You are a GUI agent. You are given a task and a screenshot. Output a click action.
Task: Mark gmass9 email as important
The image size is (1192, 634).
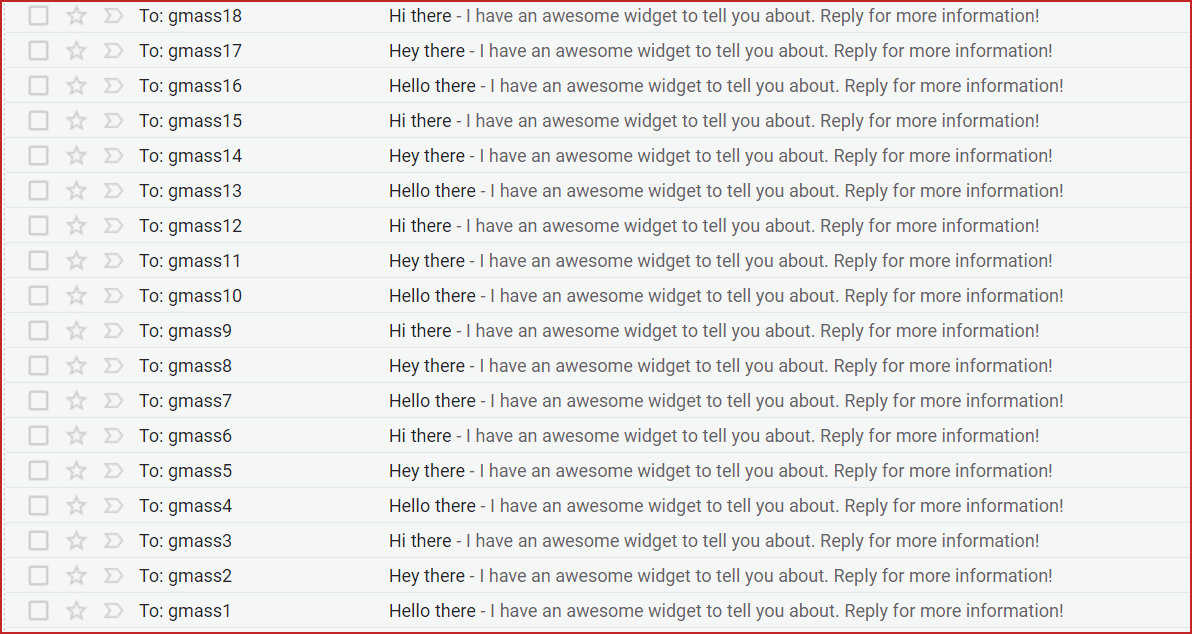click(x=113, y=331)
